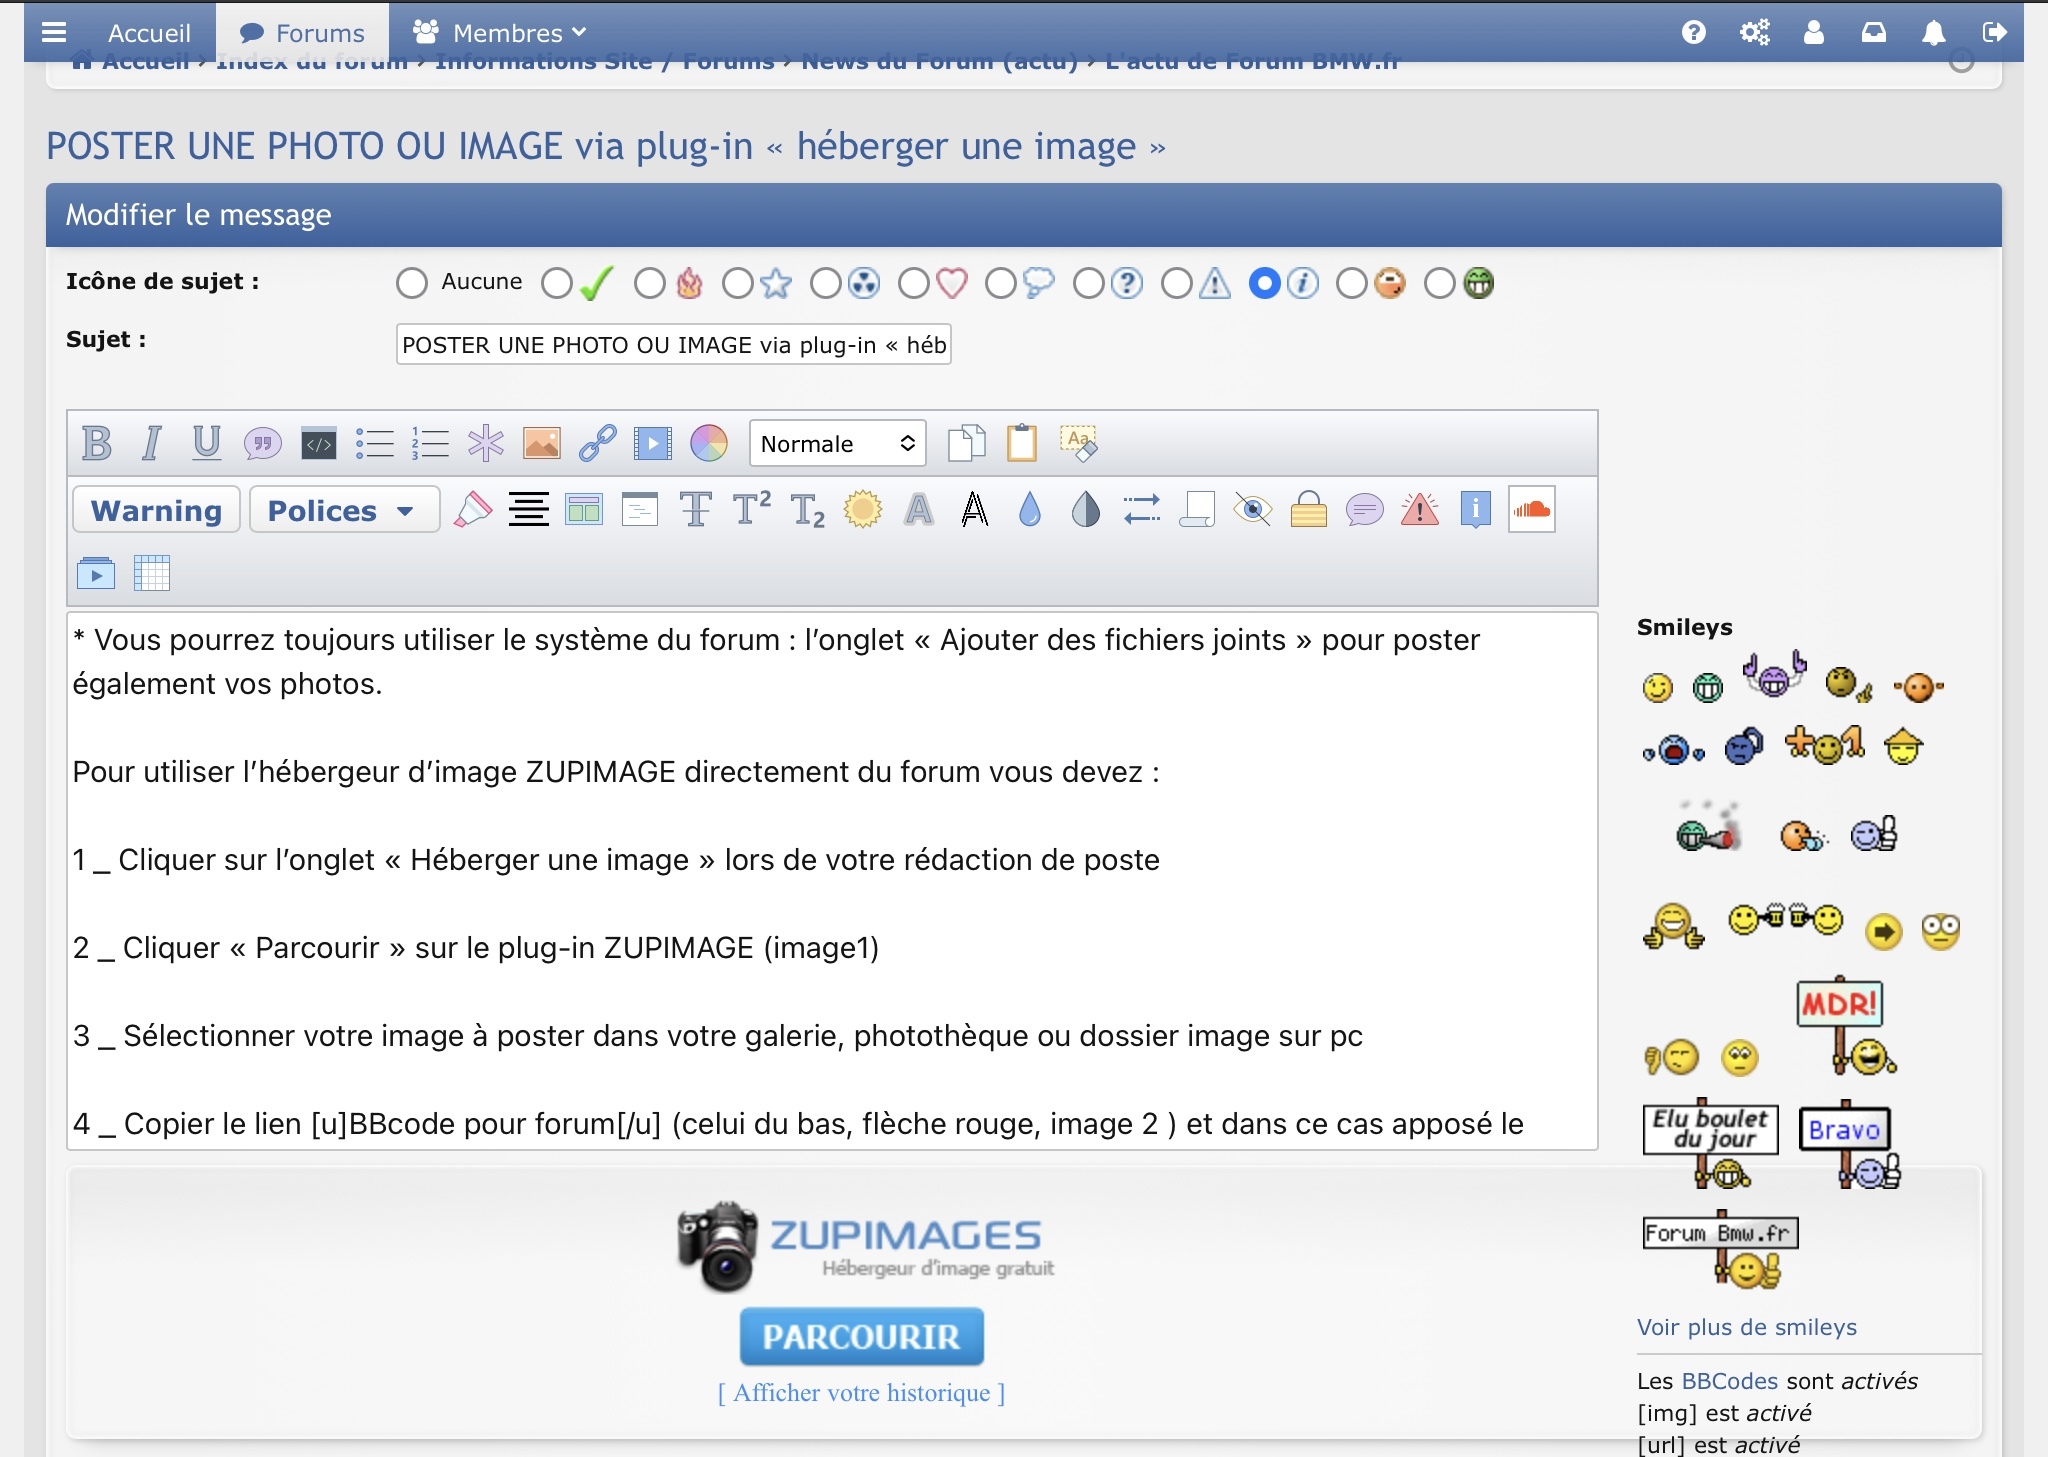
Task: Insert code tag with code icon
Action: pos(319,444)
